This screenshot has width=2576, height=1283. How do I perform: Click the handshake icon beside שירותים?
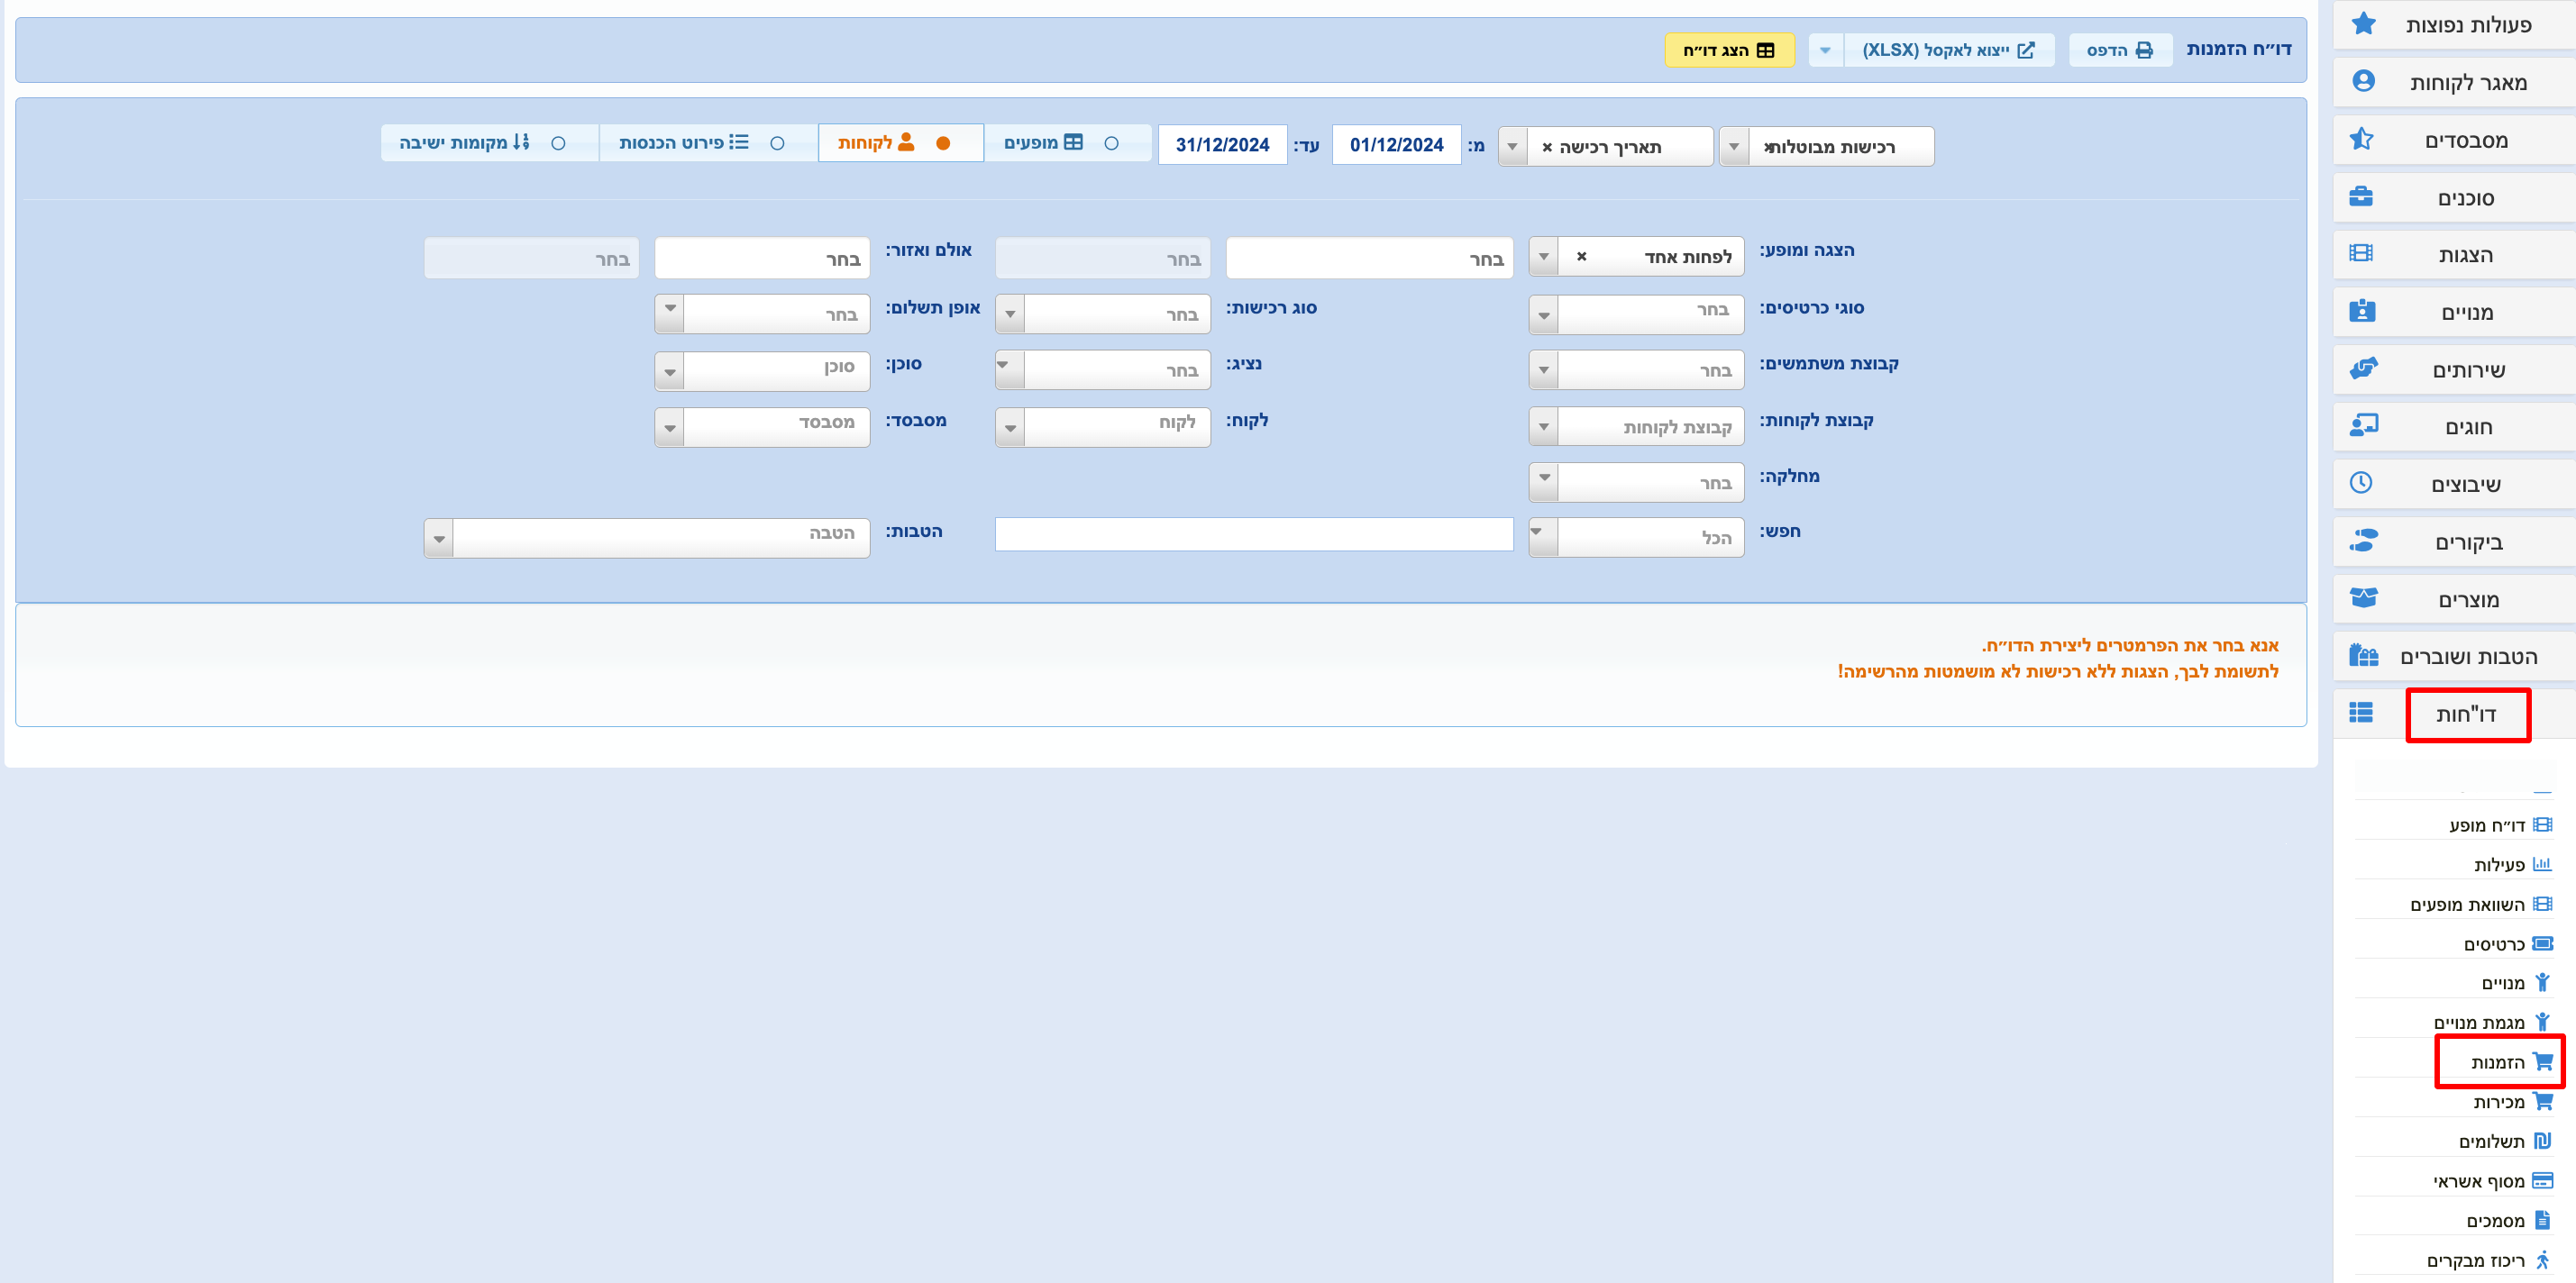pos(2363,368)
